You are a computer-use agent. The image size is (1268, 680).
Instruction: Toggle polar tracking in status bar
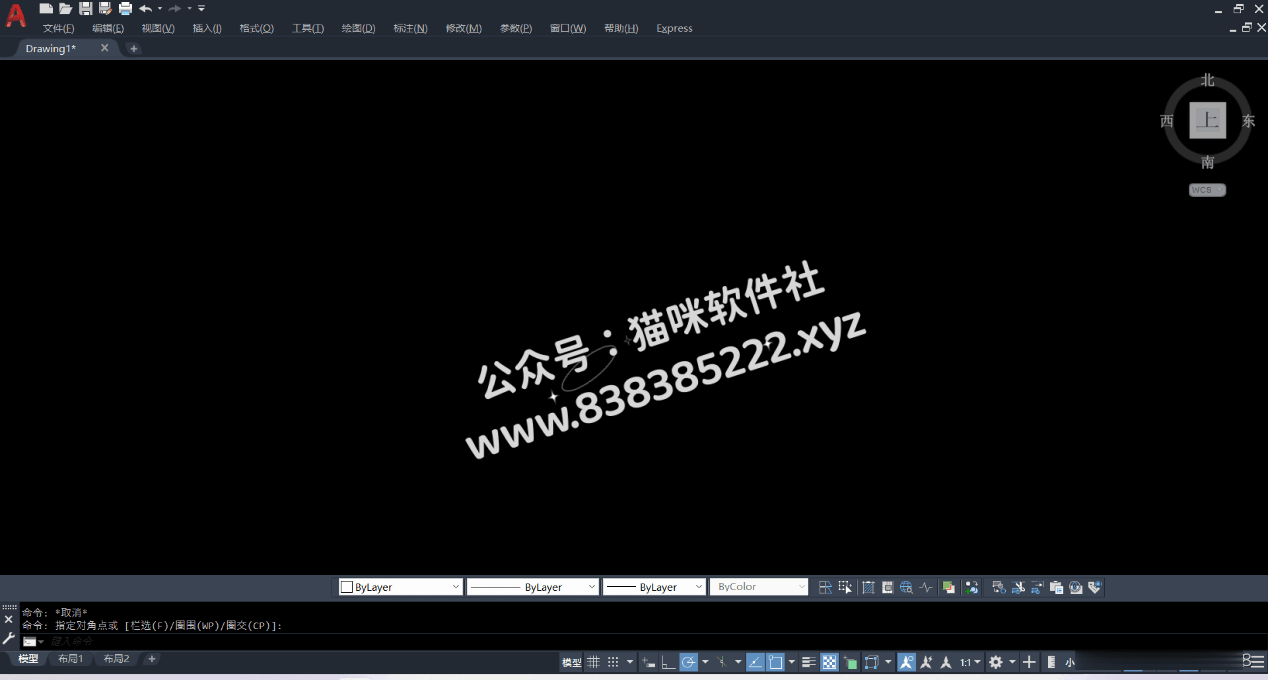pos(689,662)
